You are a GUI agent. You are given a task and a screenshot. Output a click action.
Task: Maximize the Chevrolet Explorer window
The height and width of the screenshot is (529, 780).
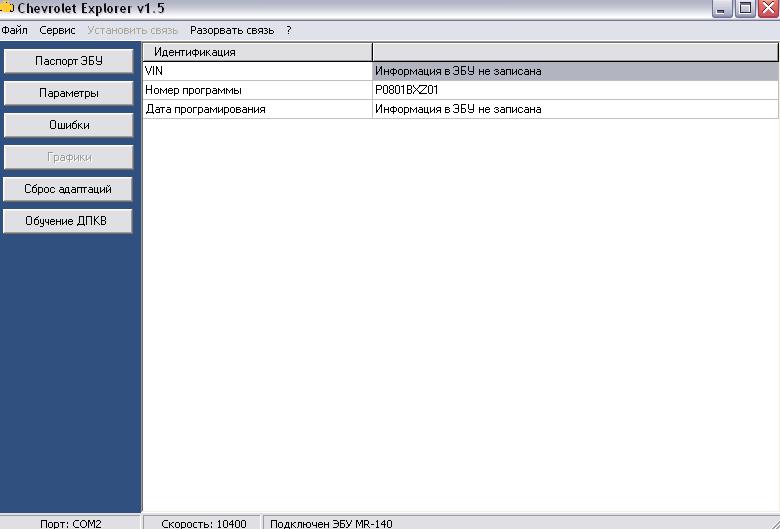tap(746, 9)
